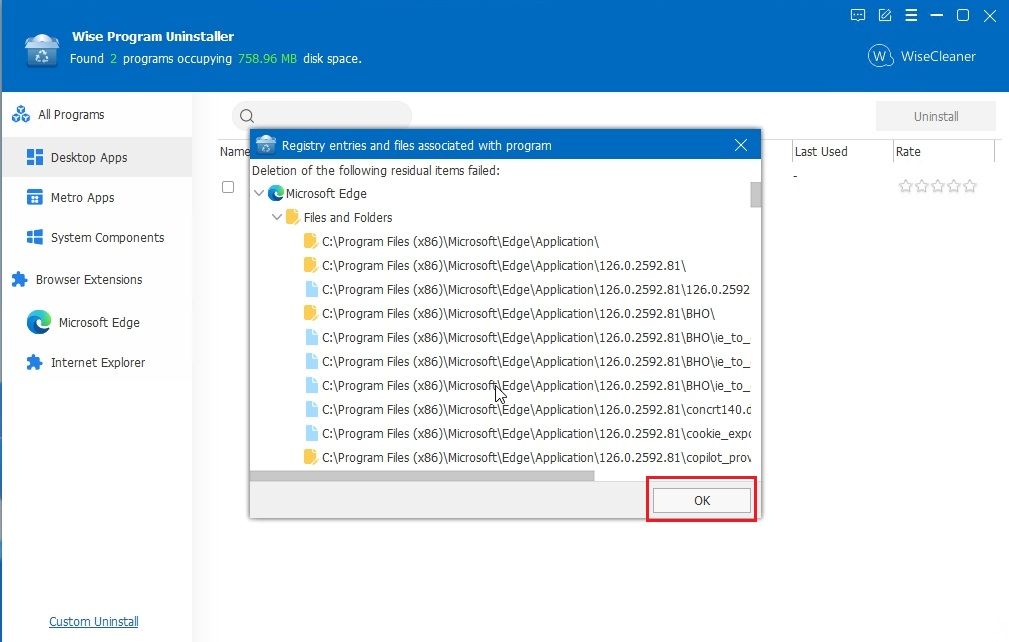Click the OK button in the dialog
Image resolution: width=1009 pixels, height=642 pixels.
(x=701, y=500)
